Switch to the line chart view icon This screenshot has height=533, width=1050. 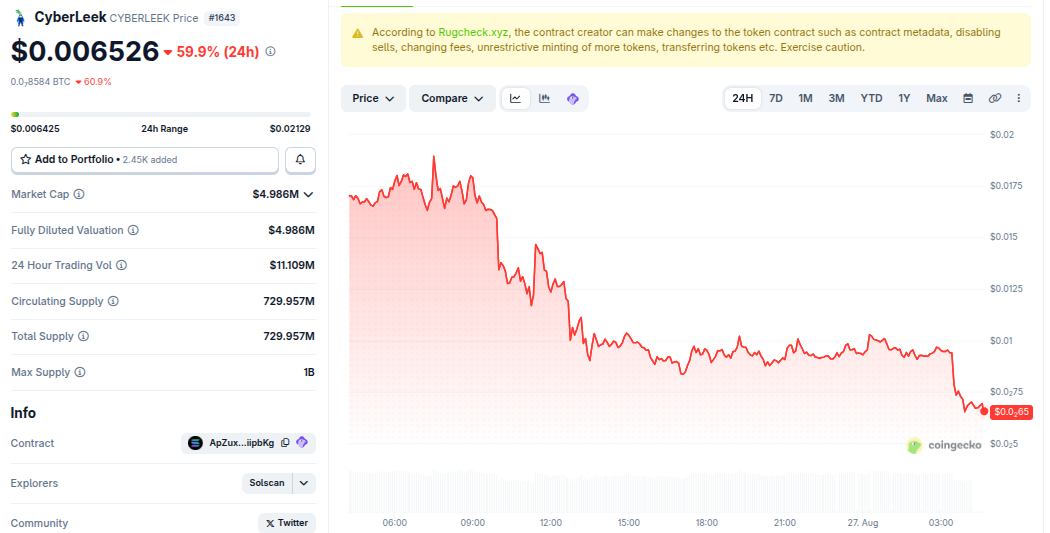click(x=516, y=98)
